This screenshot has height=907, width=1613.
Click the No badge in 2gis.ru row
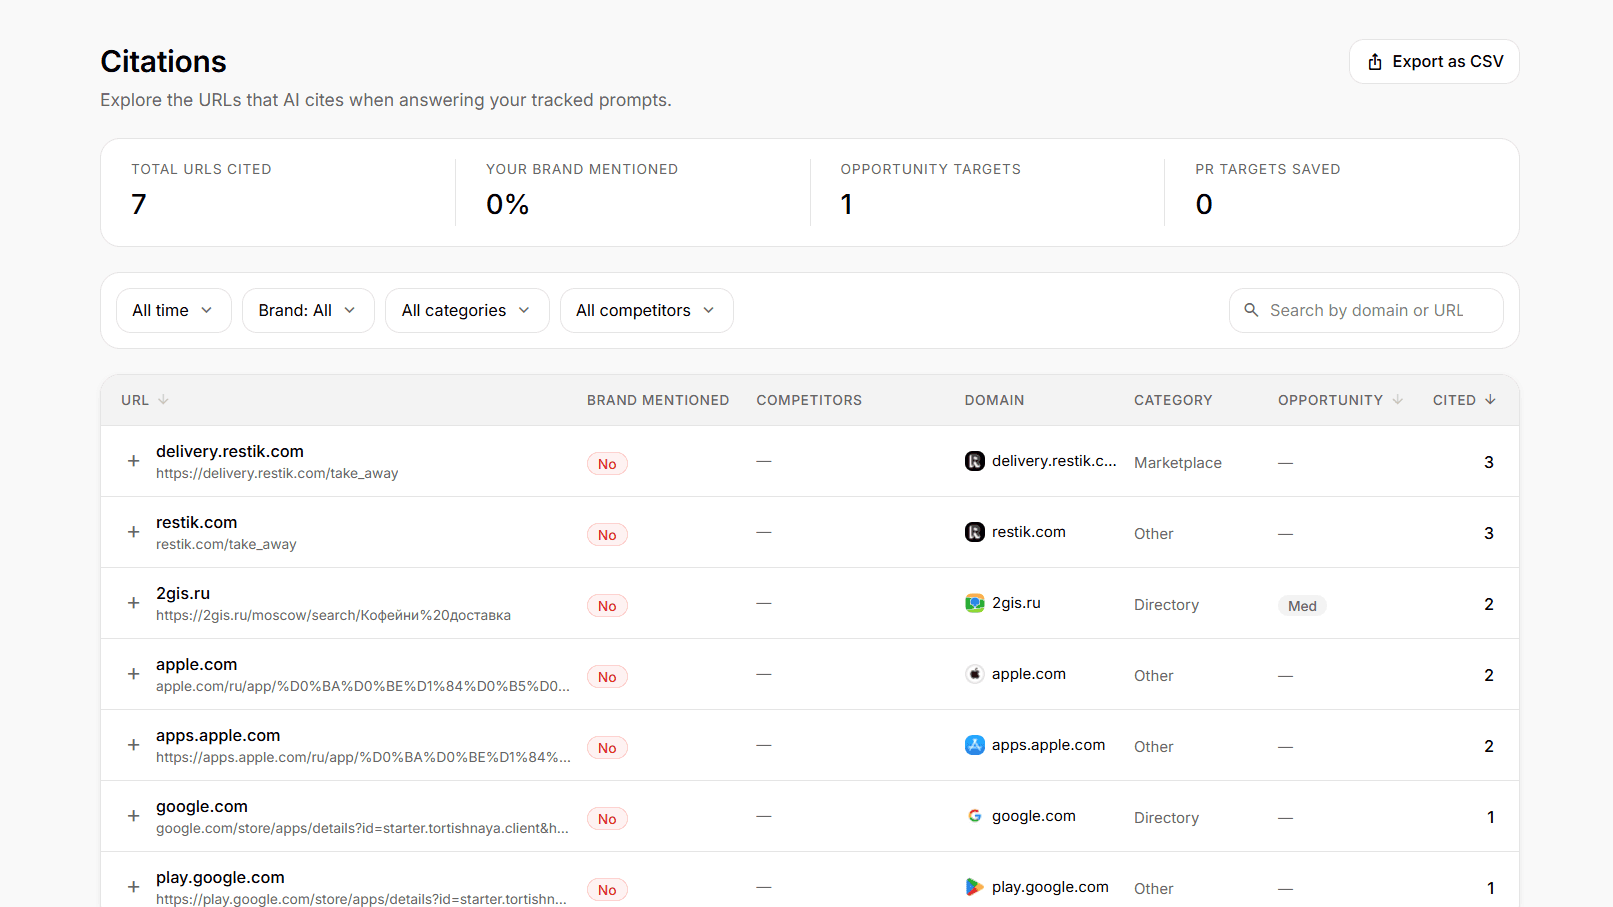tap(607, 606)
